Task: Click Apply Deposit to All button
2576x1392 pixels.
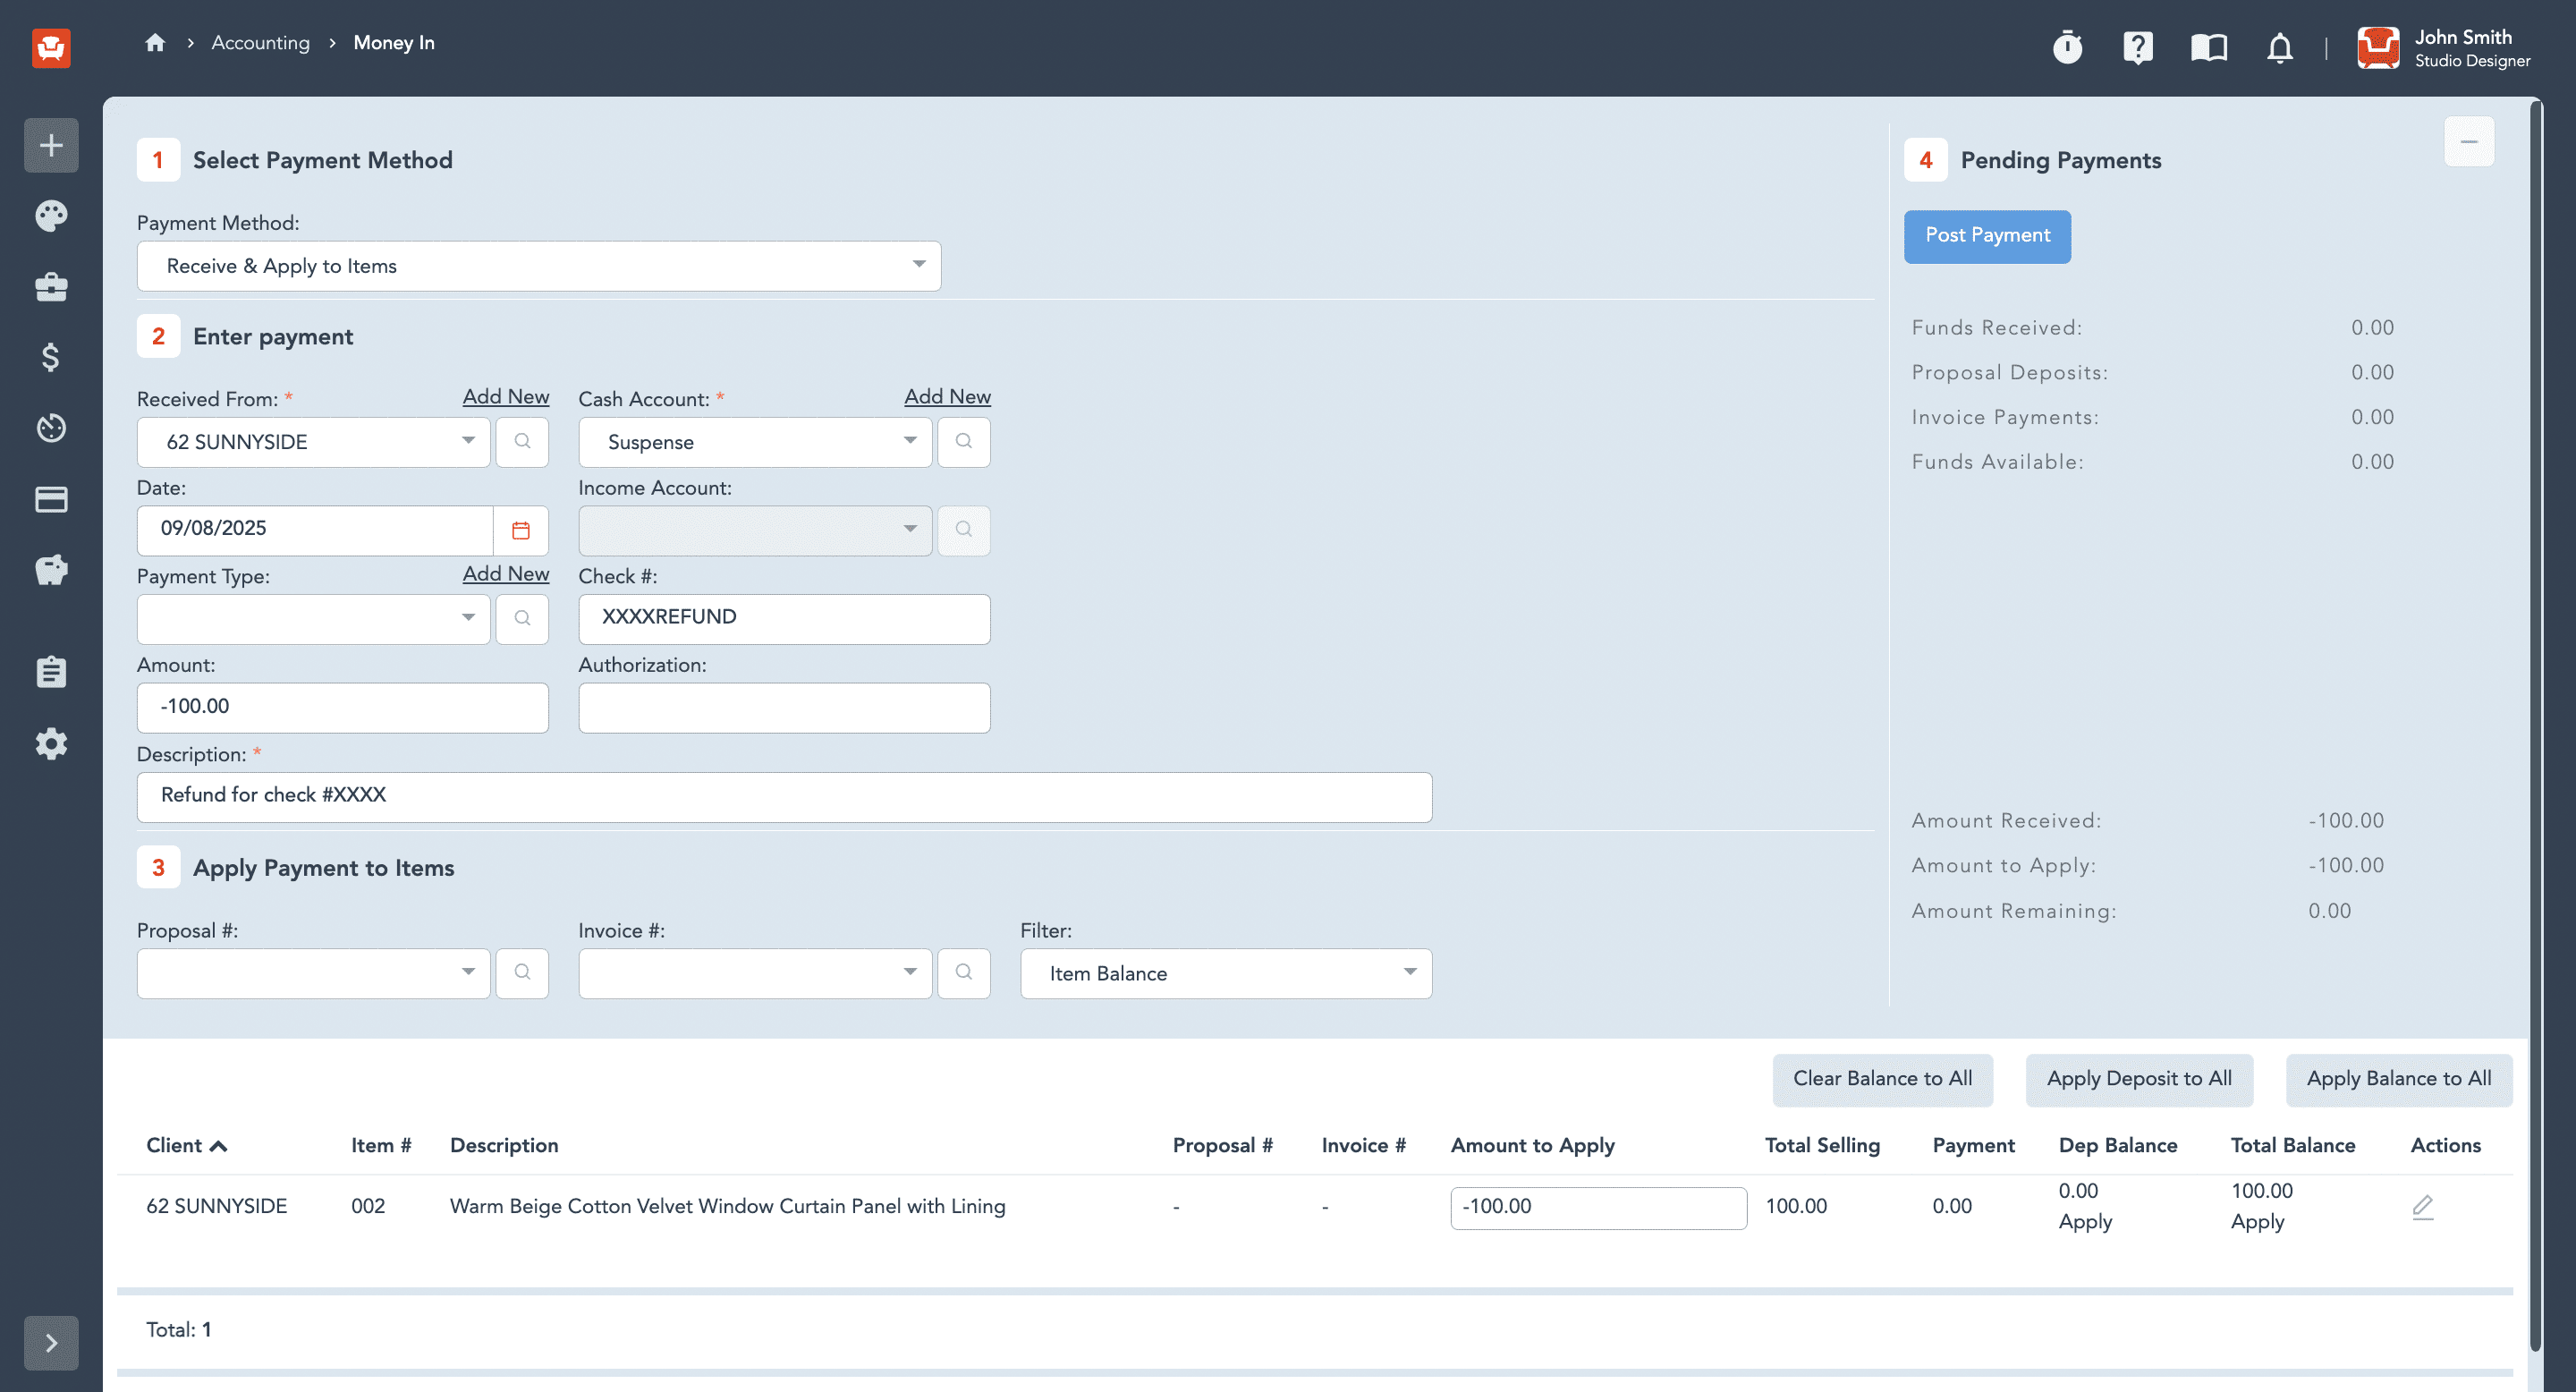Action: click(2139, 1079)
